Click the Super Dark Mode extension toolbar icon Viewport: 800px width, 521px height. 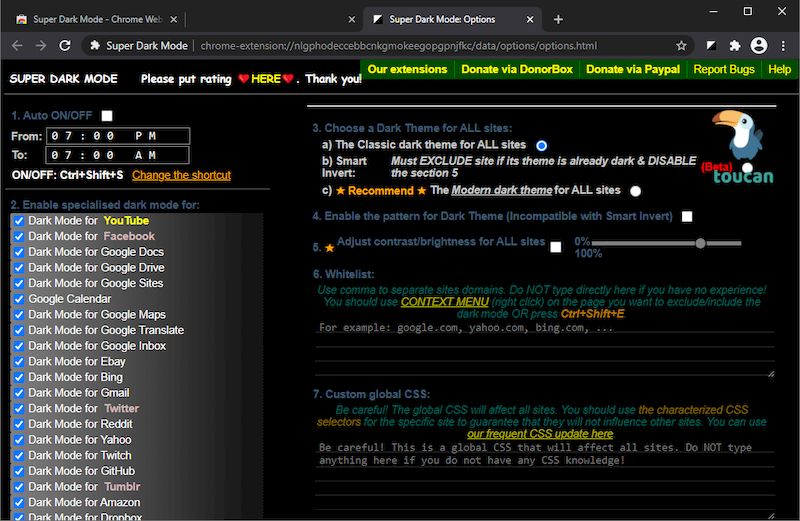711,46
